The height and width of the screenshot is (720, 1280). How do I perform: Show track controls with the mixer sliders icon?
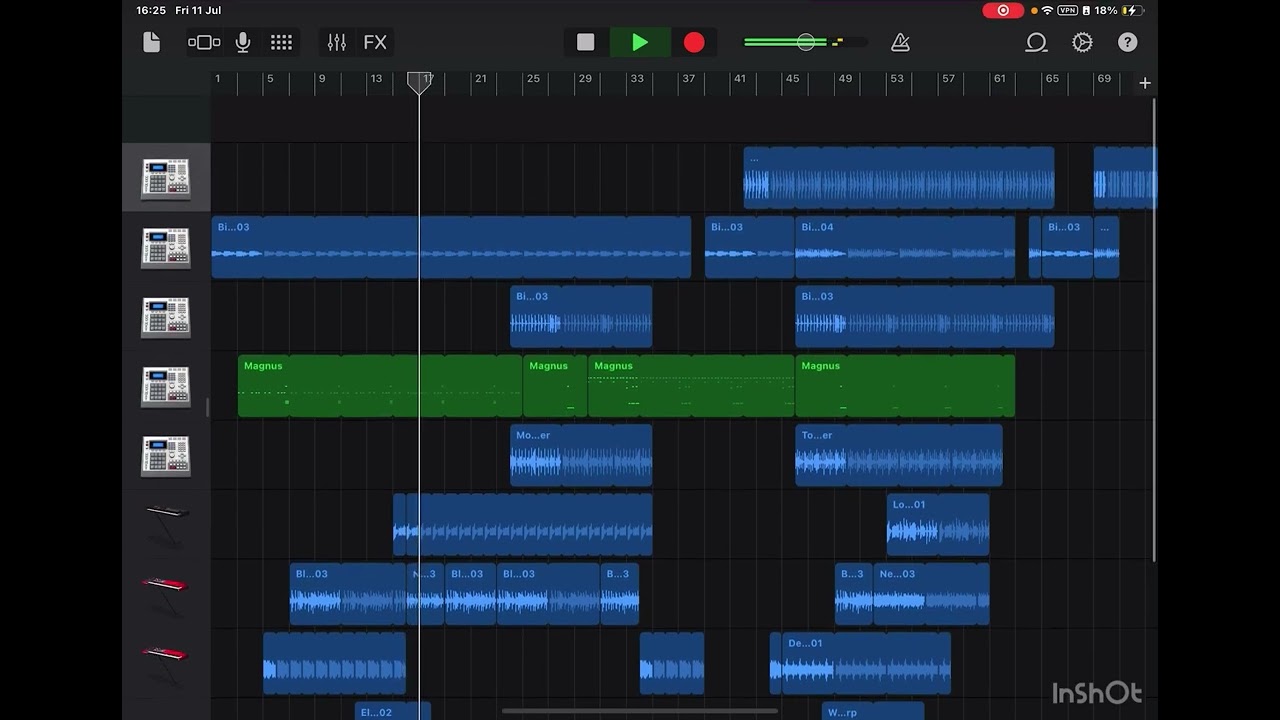(x=337, y=42)
